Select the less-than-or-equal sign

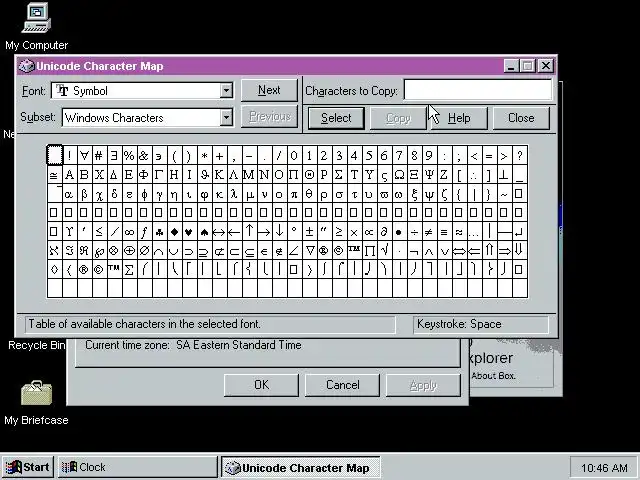click(99, 232)
